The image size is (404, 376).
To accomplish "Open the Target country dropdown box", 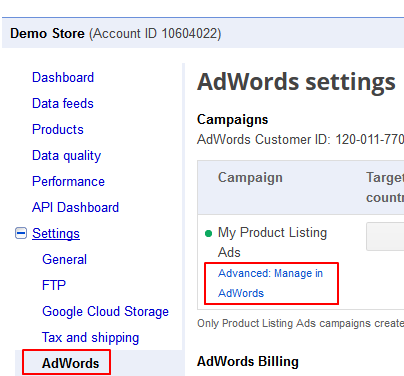I will [385, 236].
